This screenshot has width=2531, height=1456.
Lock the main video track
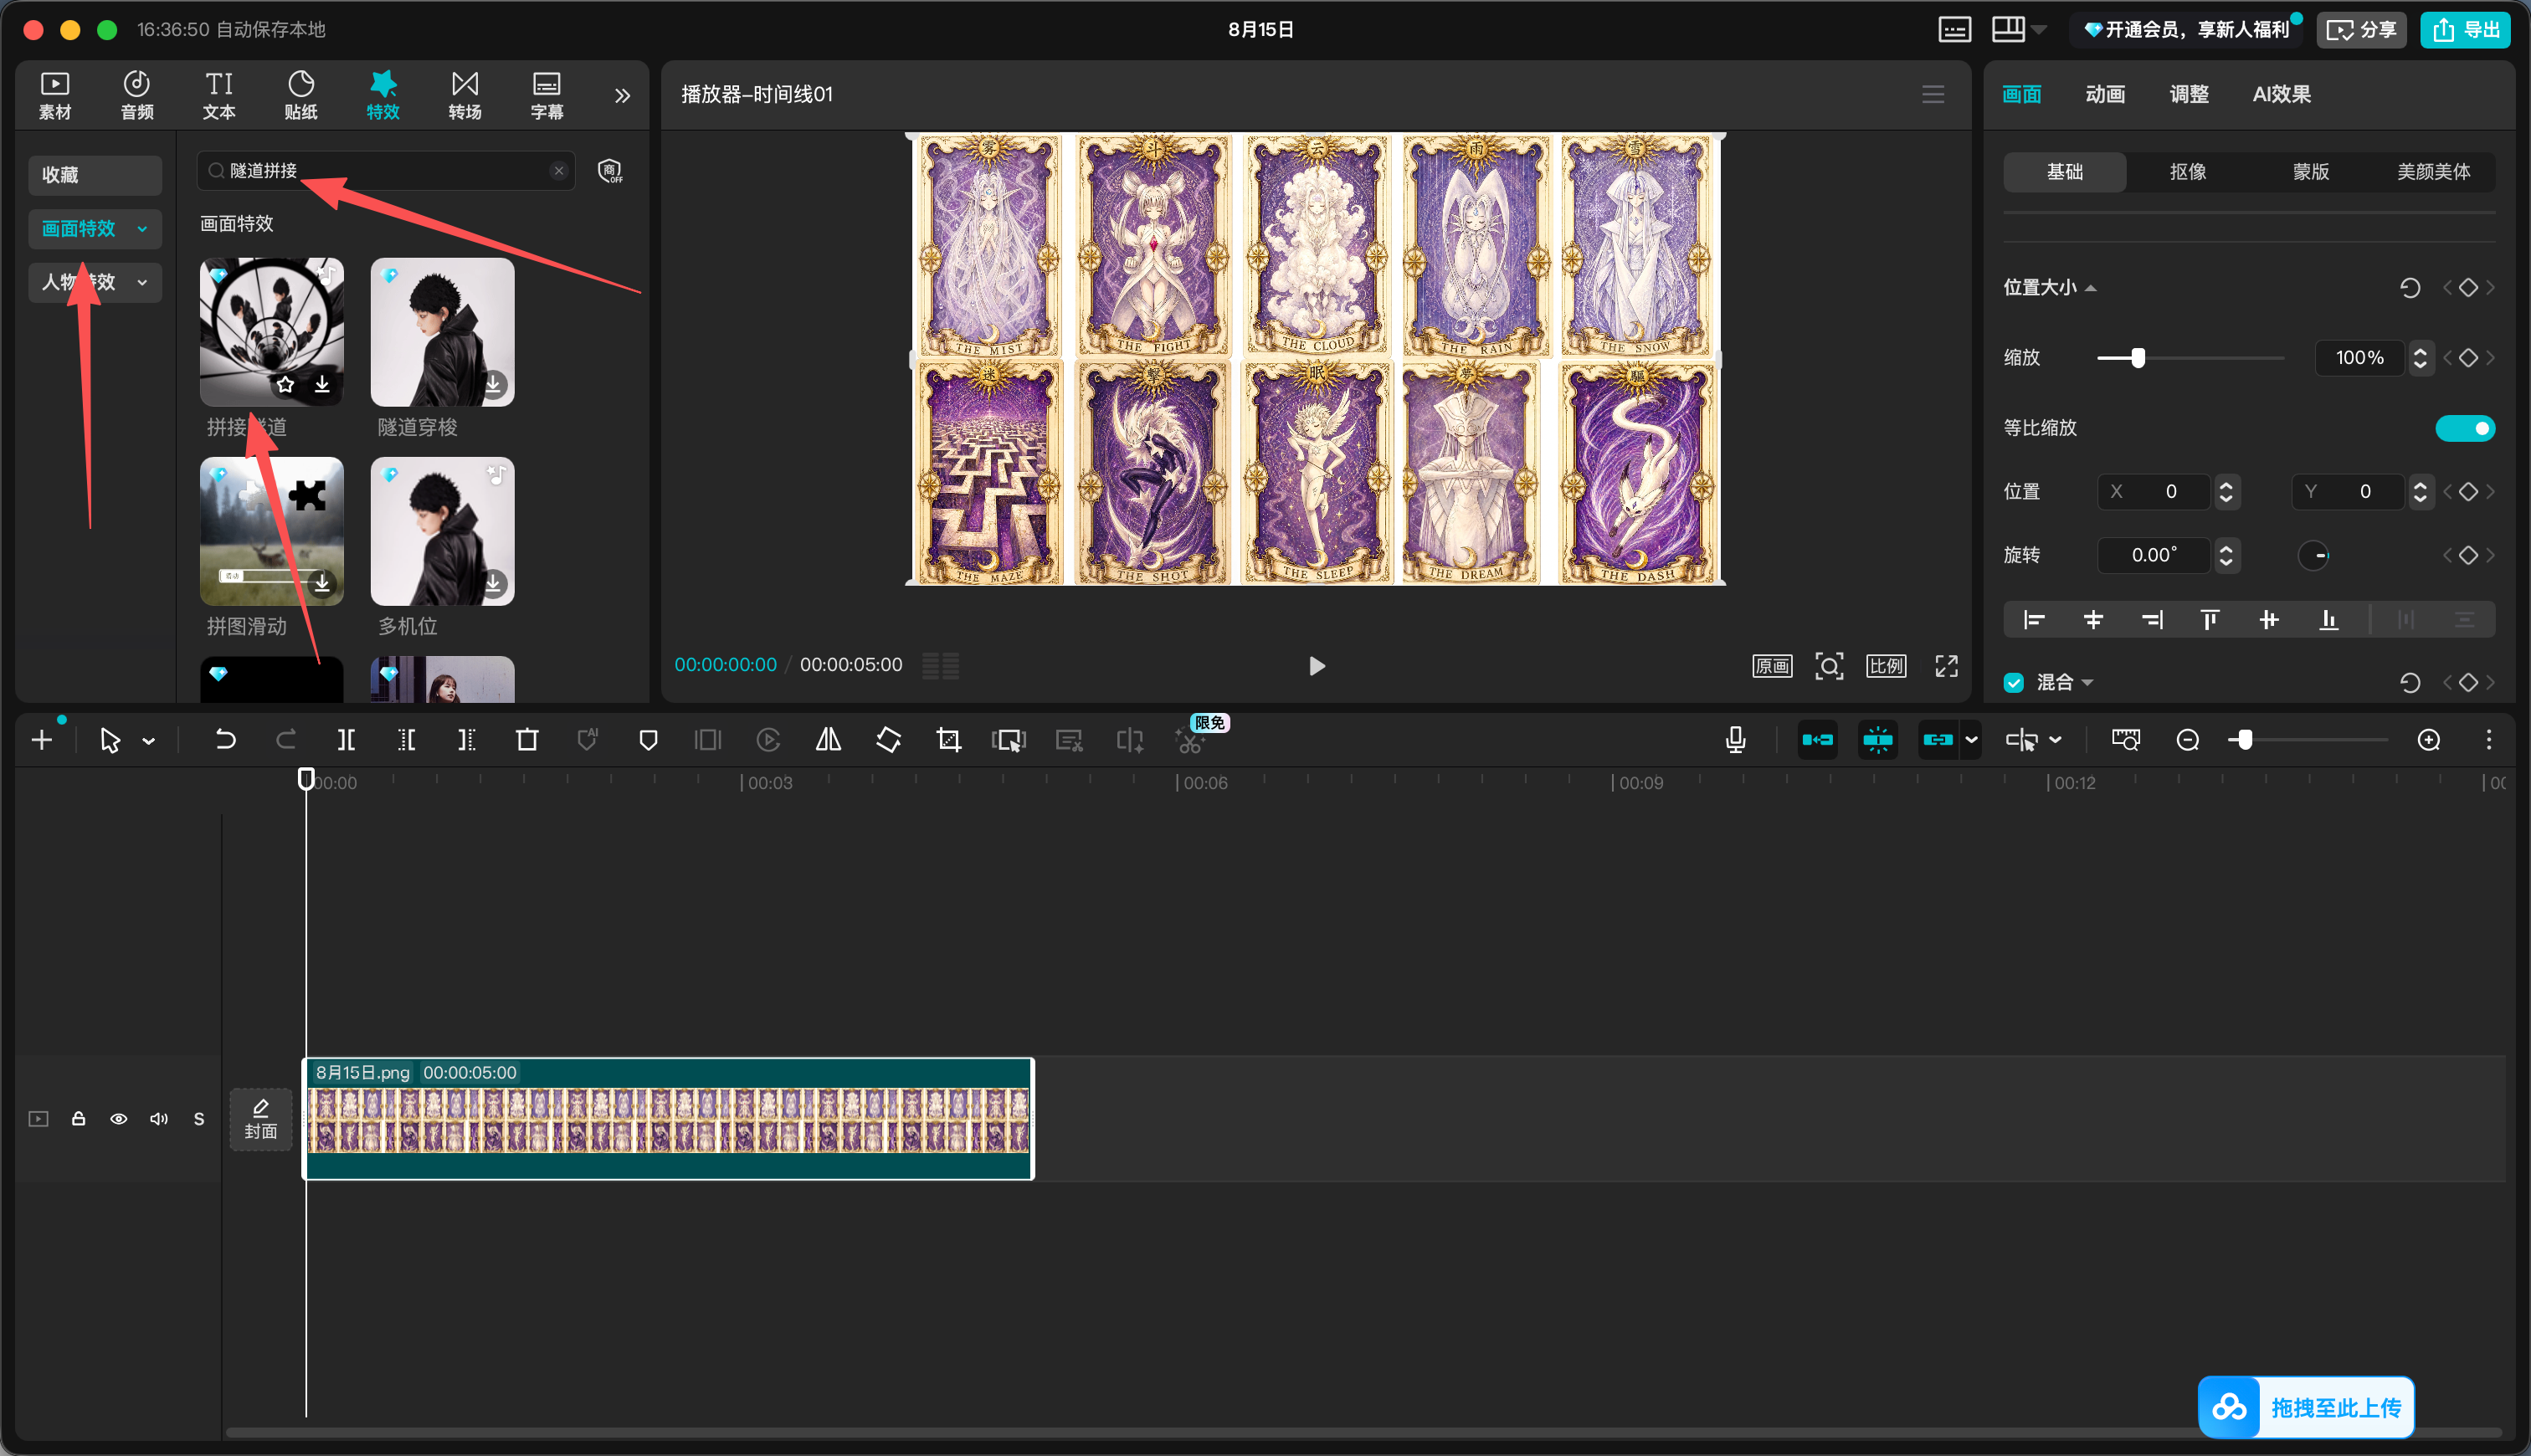coord(78,1119)
